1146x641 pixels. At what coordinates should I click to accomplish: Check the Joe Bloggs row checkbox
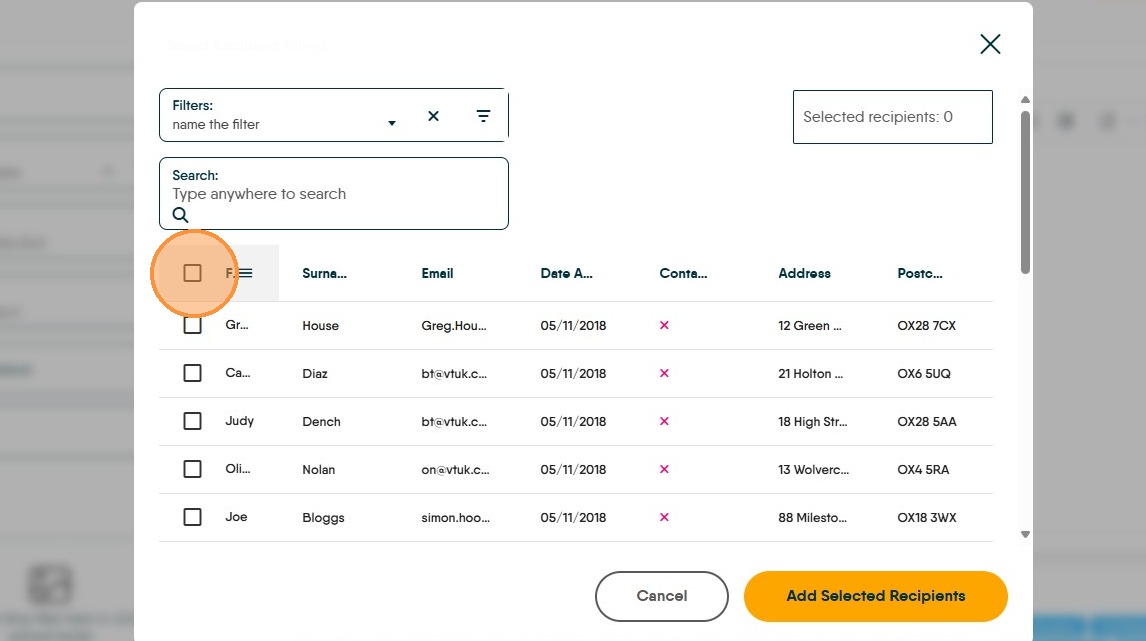point(193,517)
